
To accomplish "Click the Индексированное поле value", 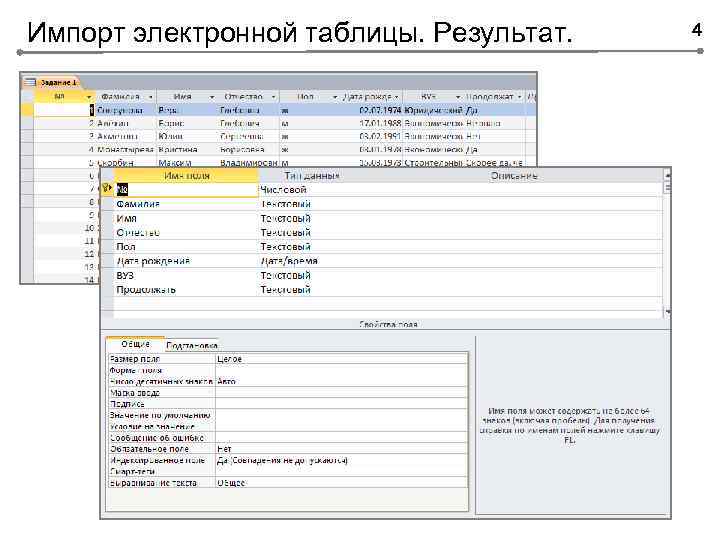I will 342,460.
